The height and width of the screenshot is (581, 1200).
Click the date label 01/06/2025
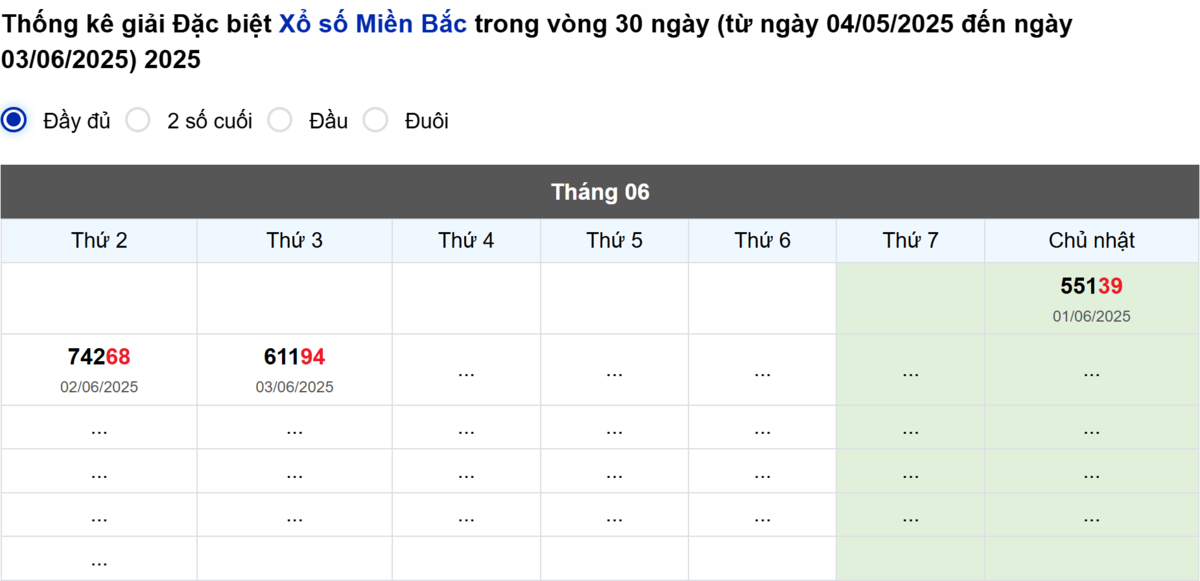tap(1090, 315)
